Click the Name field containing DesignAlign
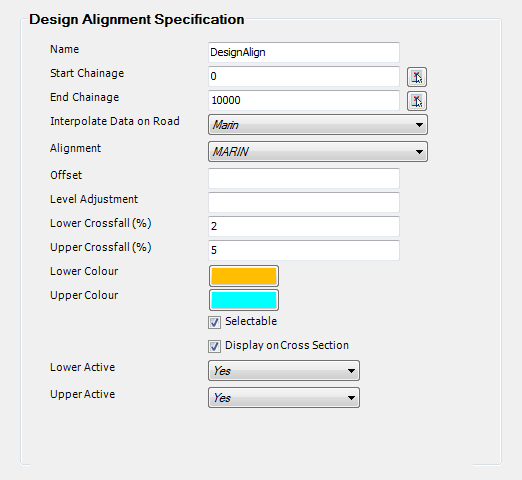The width and height of the screenshot is (522, 480). pos(304,52)
